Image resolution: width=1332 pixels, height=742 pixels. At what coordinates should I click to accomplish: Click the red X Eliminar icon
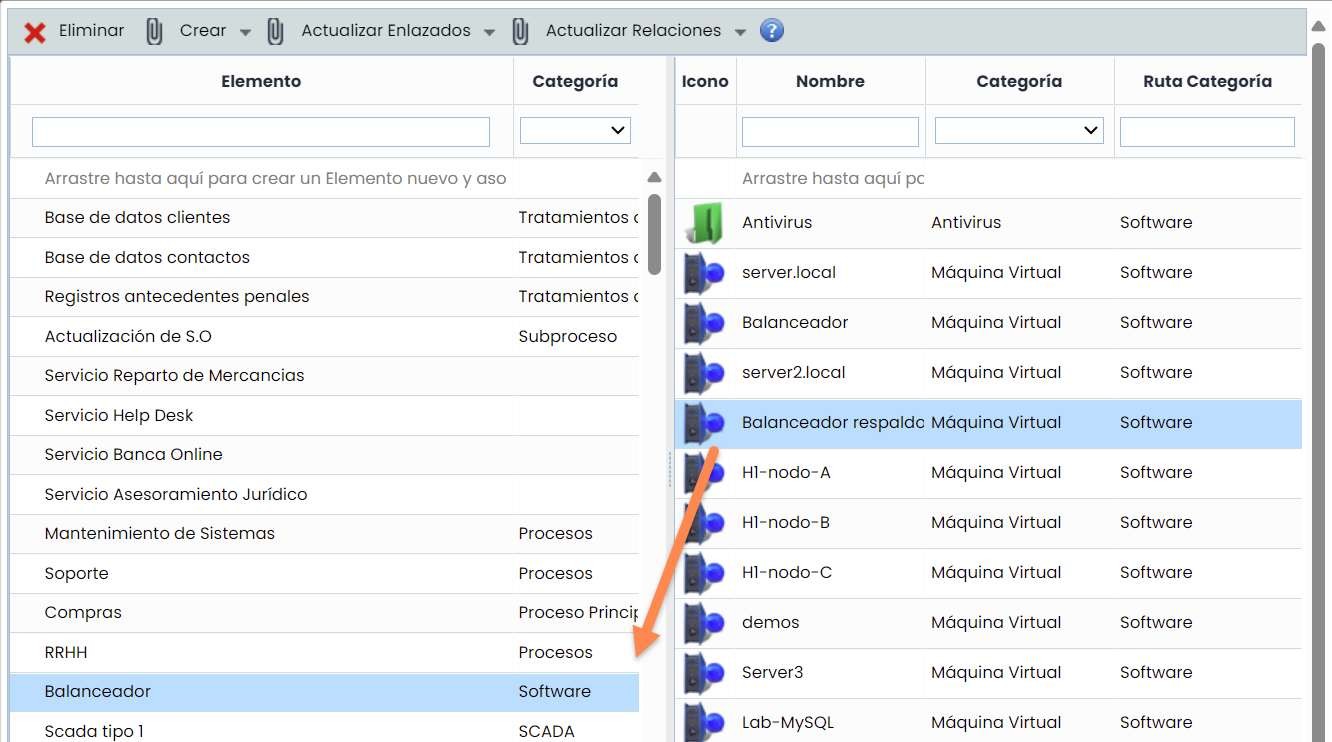coord(35,32)
